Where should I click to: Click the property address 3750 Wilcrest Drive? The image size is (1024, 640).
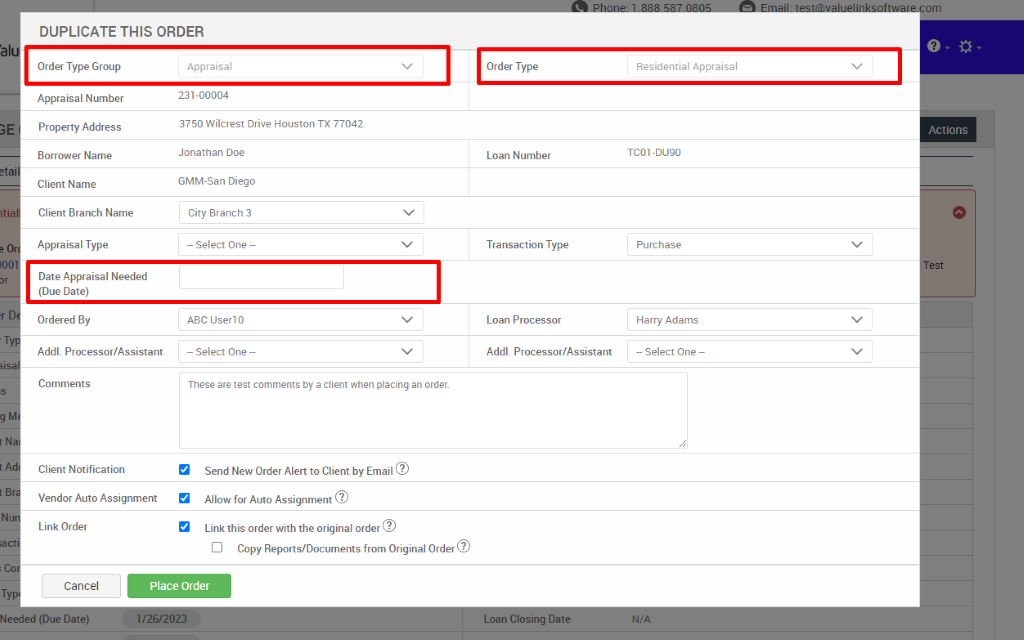pyautogui.click(x=271, y=123)
